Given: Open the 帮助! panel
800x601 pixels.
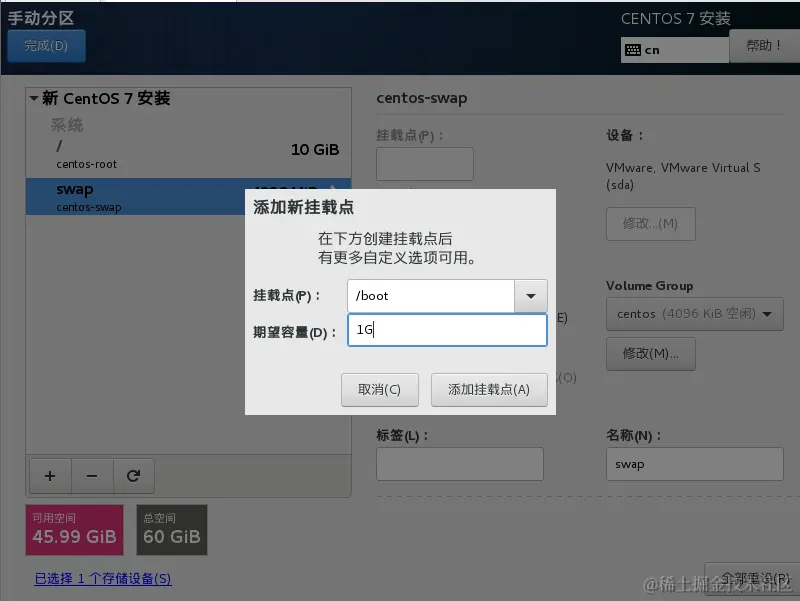Looking at the screenshot, I should [x=766, y=46].
